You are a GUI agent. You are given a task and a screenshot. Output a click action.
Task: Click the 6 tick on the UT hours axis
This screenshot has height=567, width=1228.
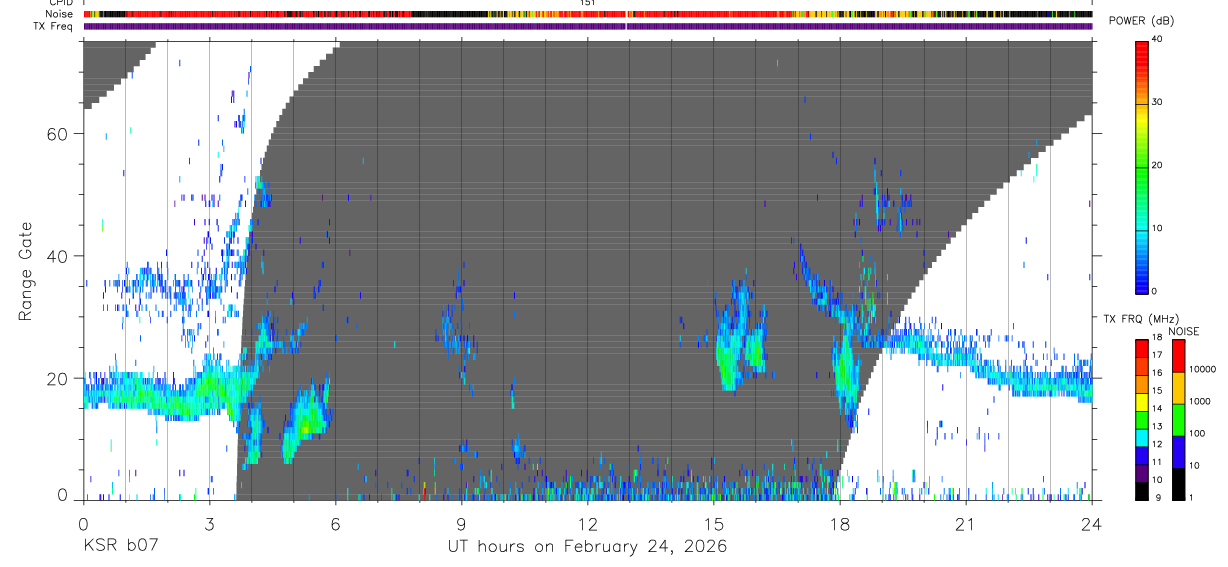pos(335,522)
